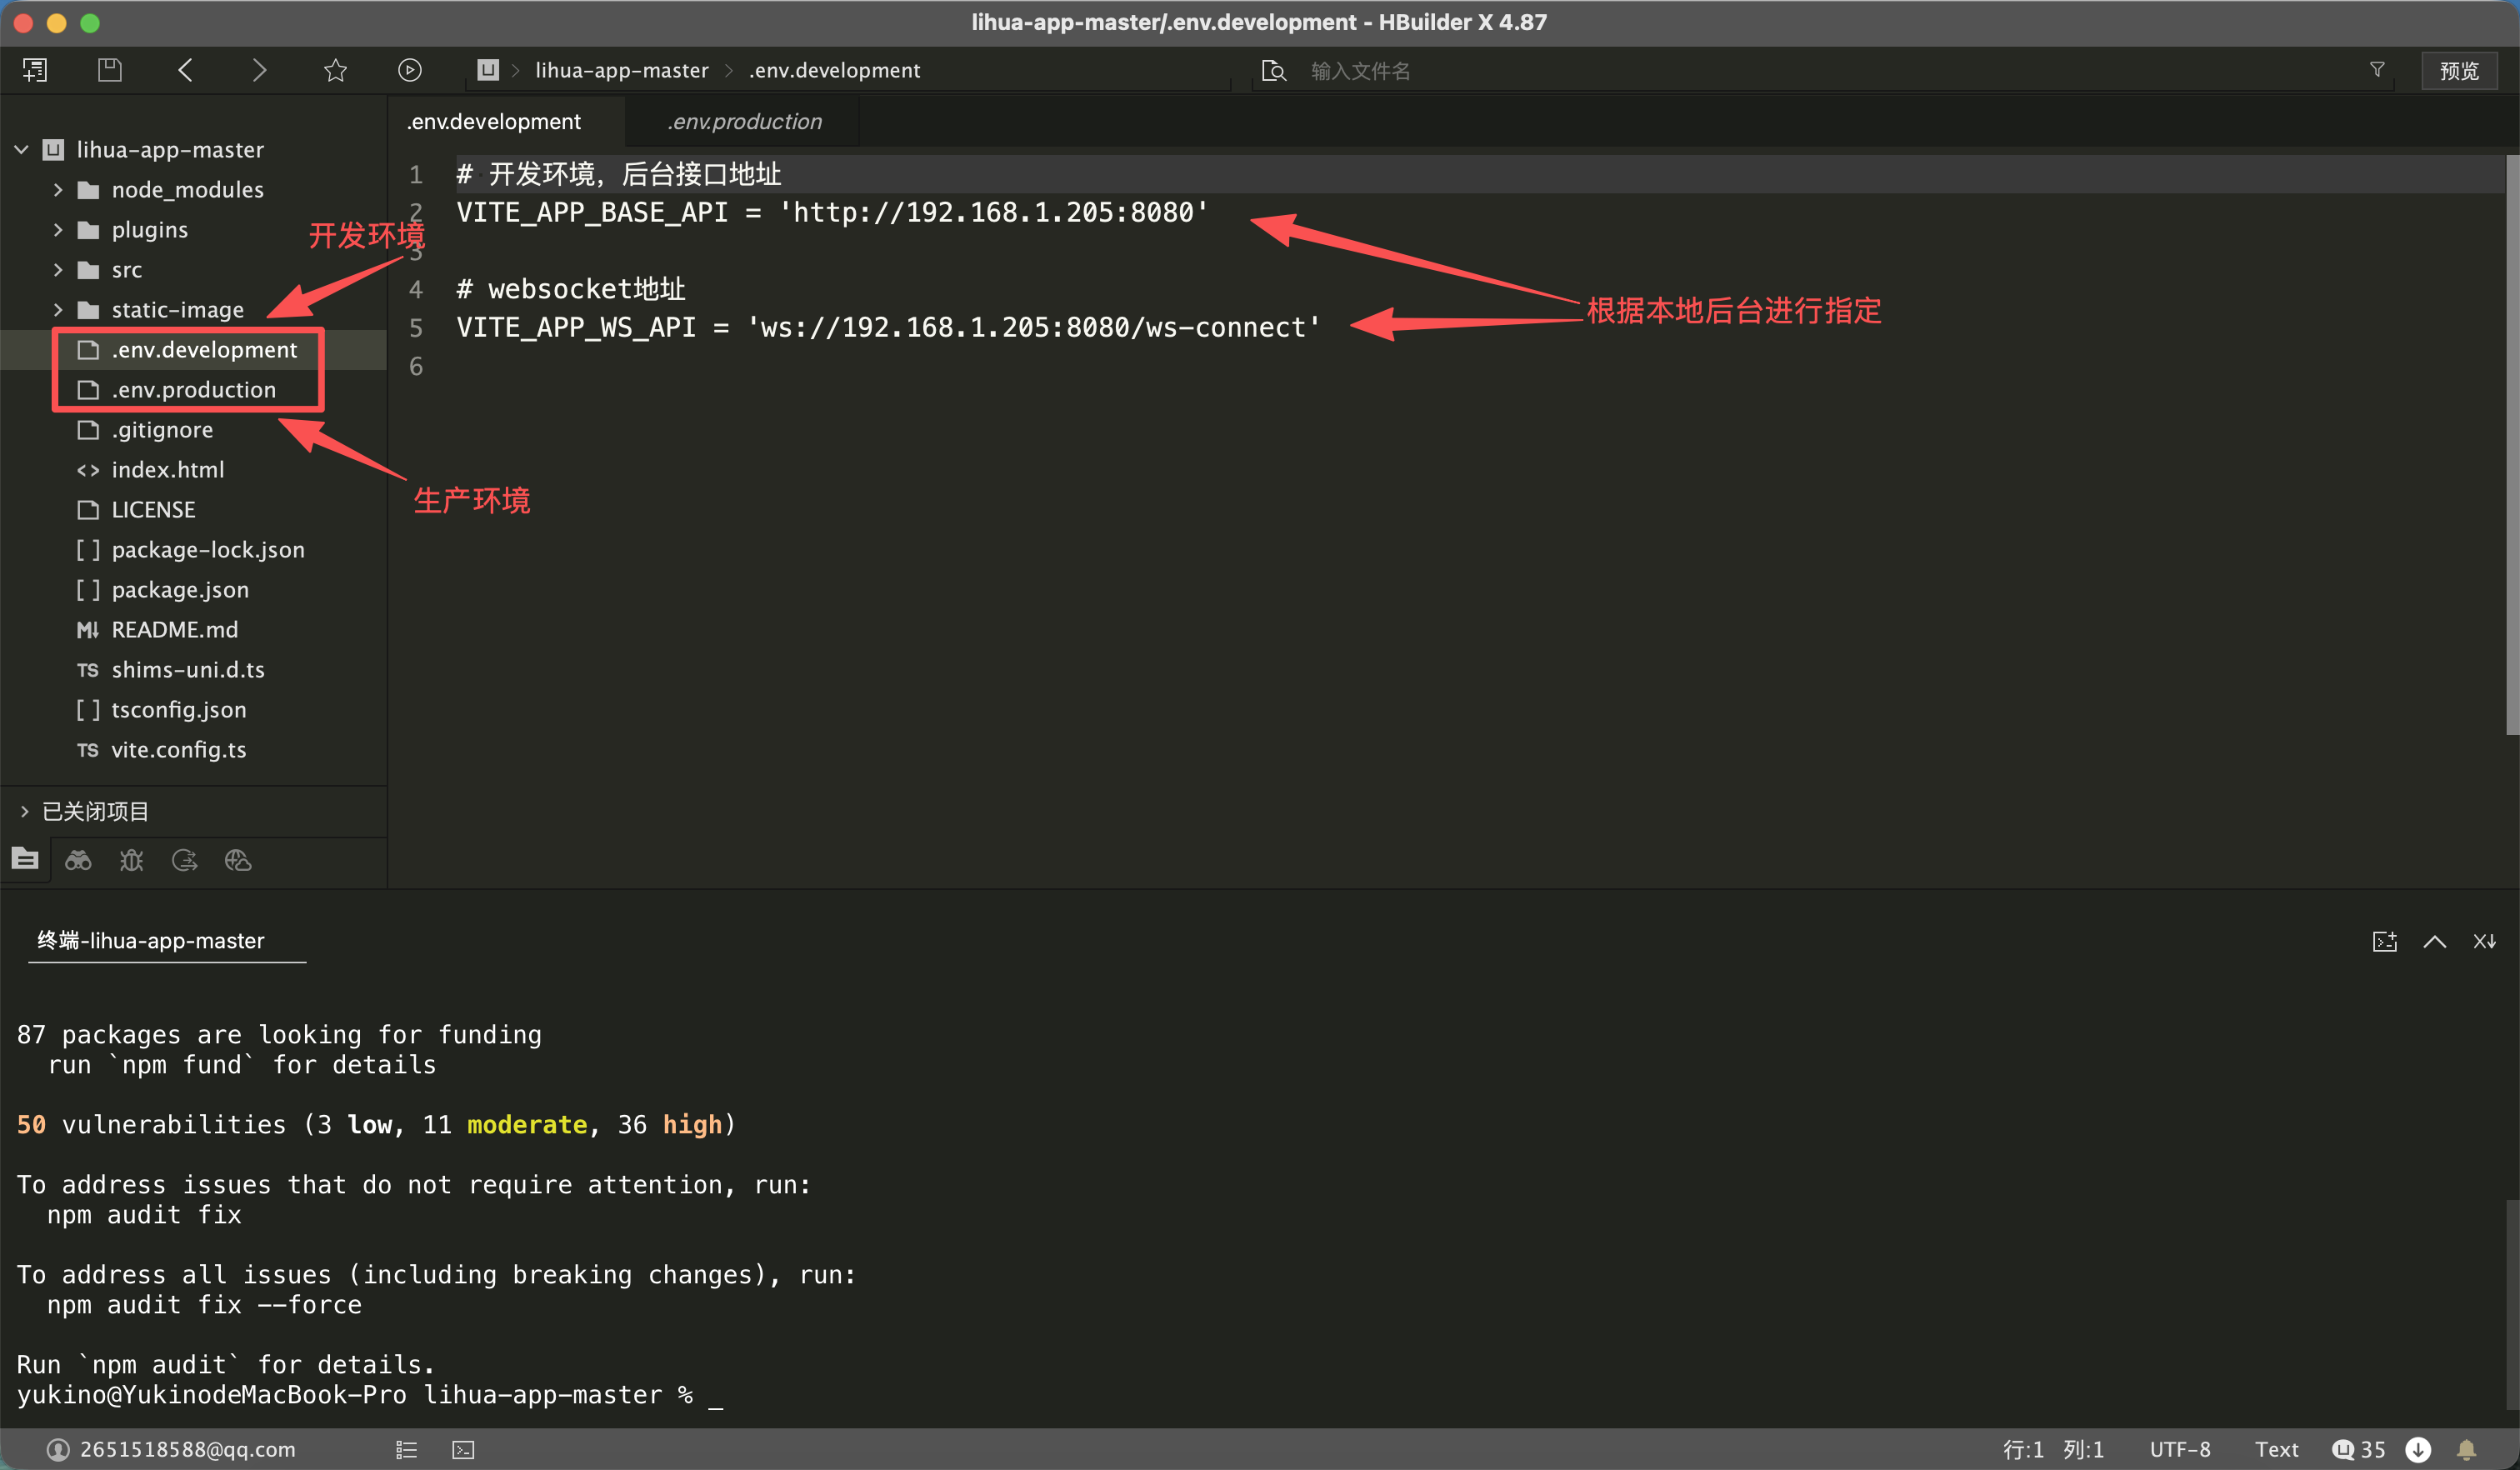The width and height of the screenshot is (2520, 1470).
Task: Click the filter funnel icon
Action: point(2377,69)
